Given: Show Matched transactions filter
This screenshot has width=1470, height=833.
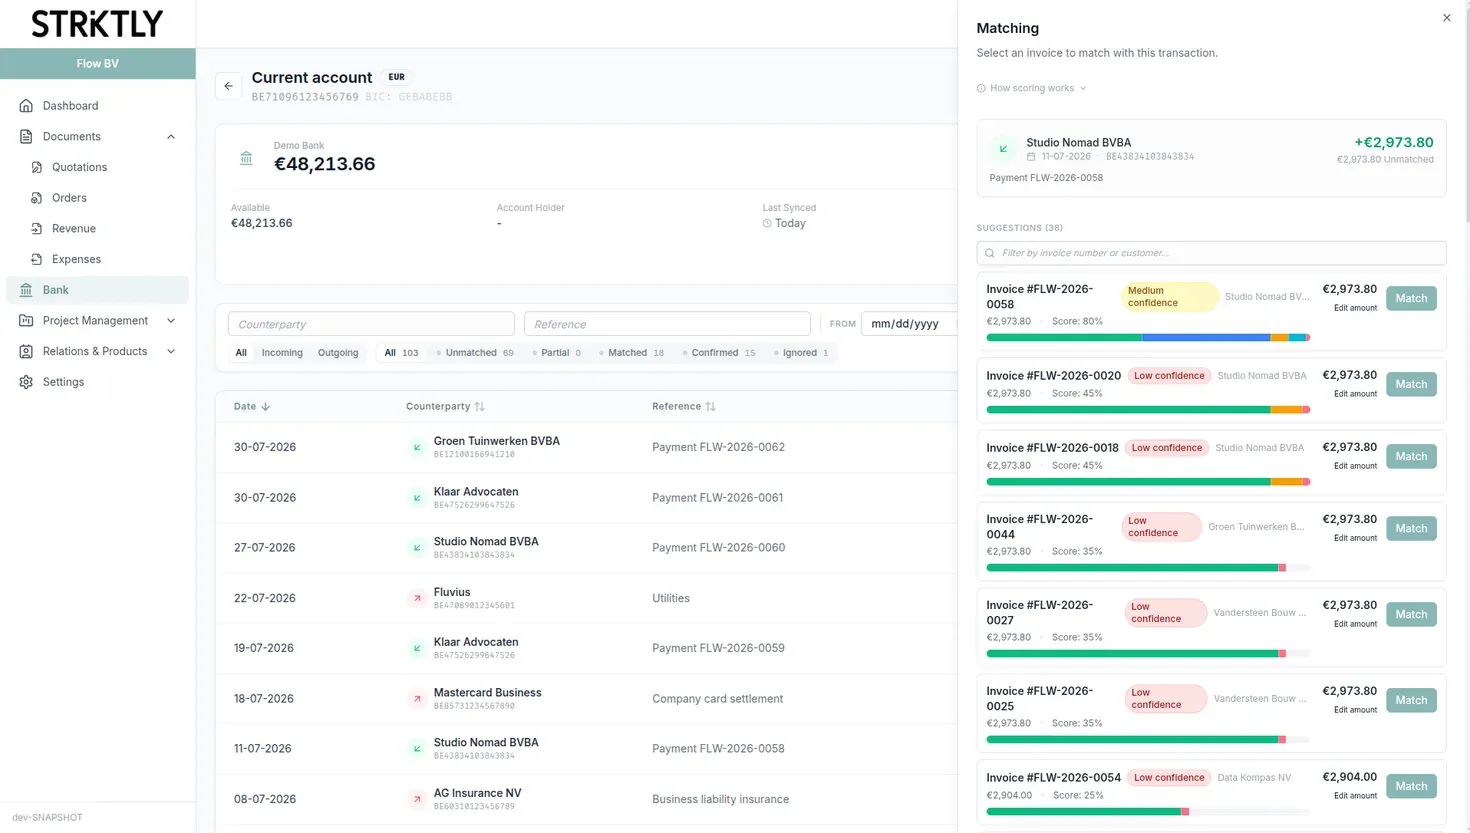Looking at the screenshot, I should [x=631, y=353].
